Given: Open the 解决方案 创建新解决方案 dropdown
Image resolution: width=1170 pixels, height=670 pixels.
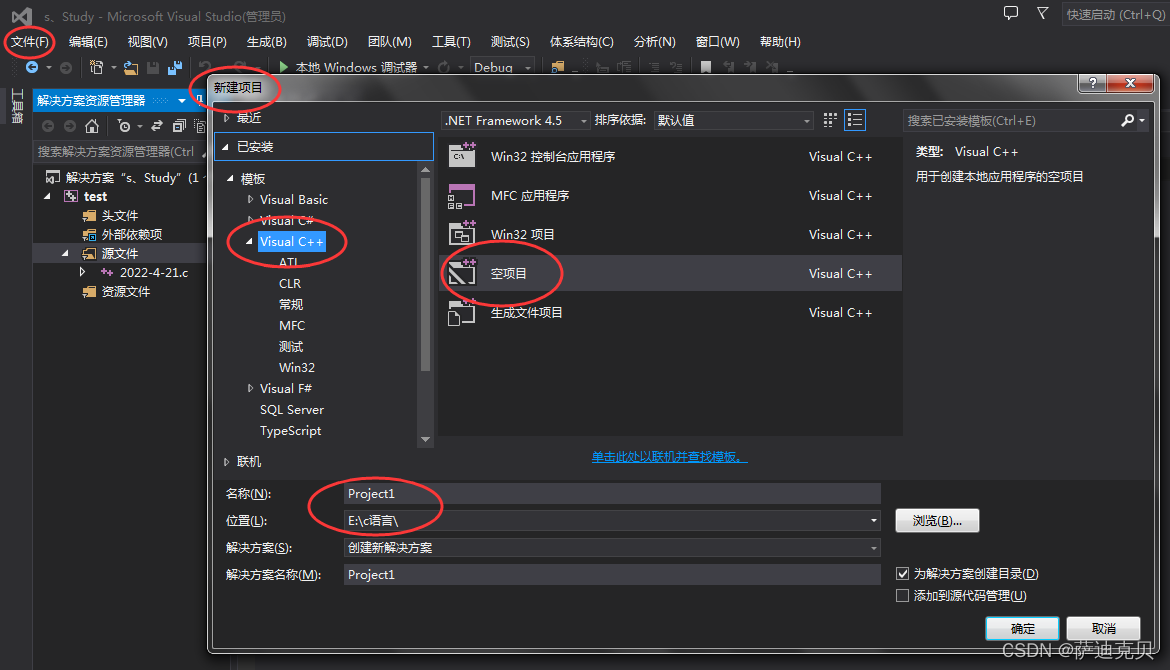Looking at the screenshot, I should [612, 548].
